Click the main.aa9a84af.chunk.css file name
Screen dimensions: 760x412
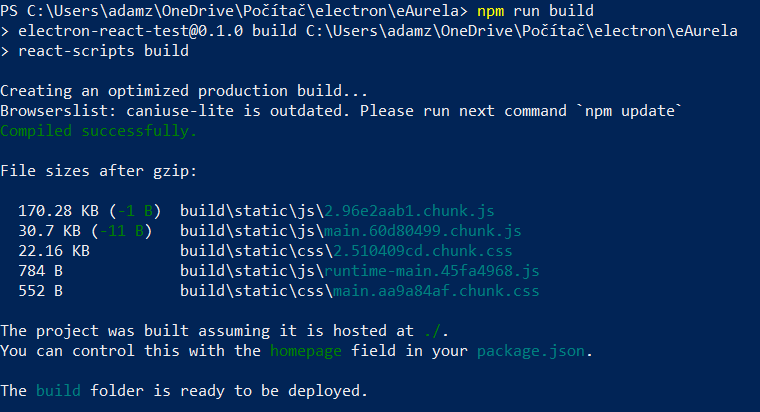436,291
